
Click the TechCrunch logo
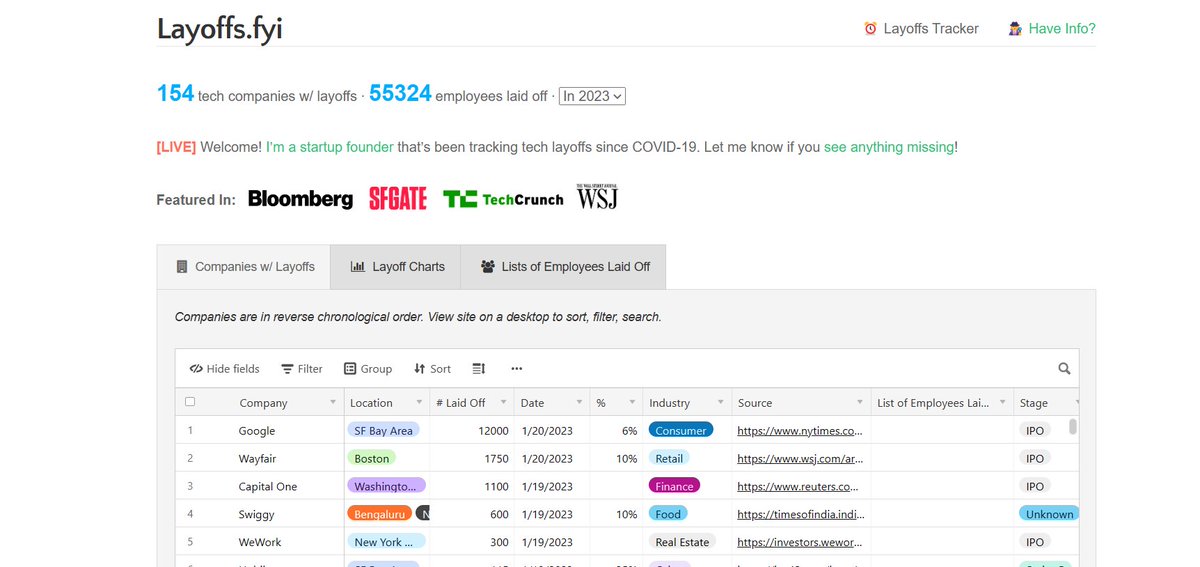(x=503, y=199)
